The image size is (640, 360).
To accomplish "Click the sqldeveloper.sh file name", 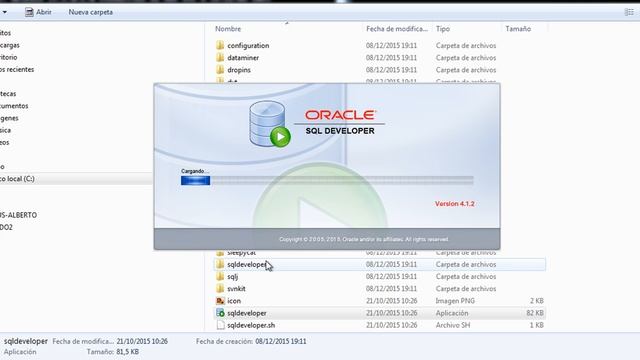I will pyautogui.click(x=251, y=325).
